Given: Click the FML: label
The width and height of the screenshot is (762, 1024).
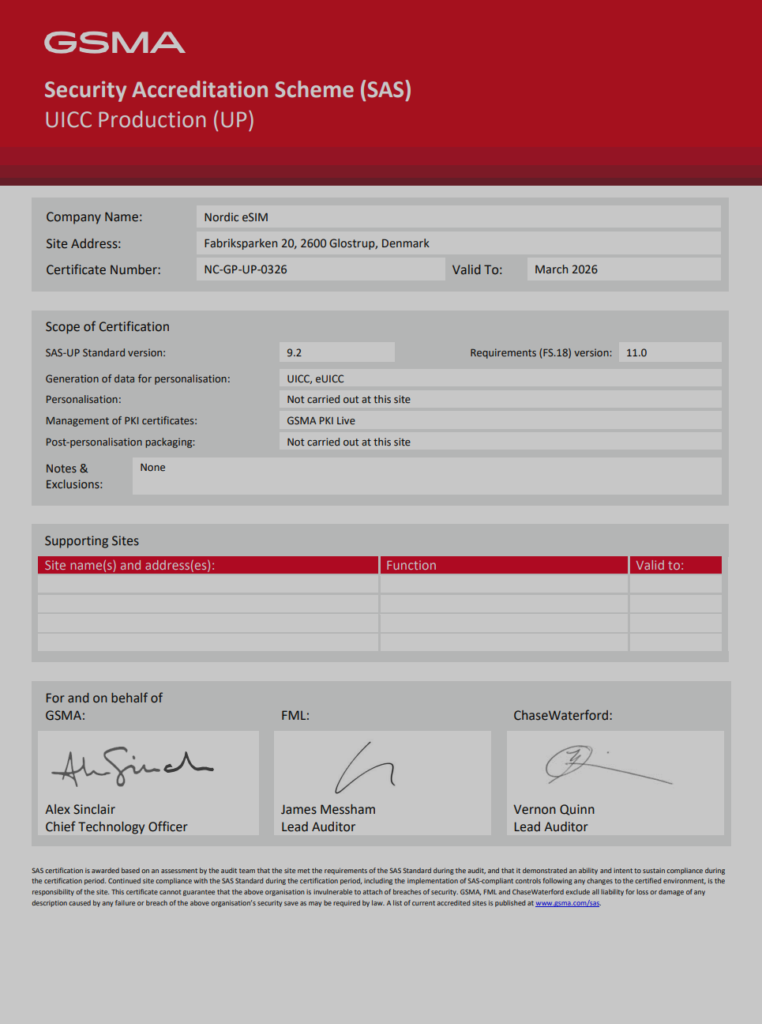Looking at the screenshot, I should pos(295,716).
